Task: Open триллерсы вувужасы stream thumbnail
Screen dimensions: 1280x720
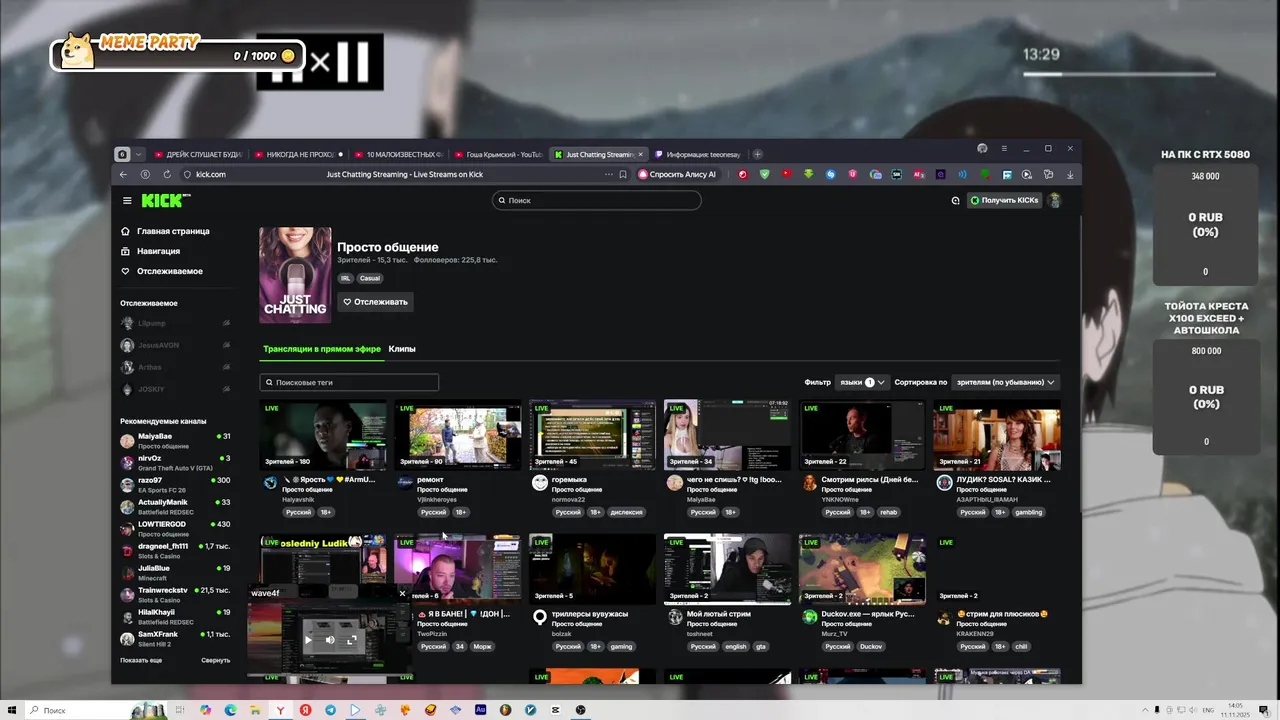Action: click(x=592, y=569)
